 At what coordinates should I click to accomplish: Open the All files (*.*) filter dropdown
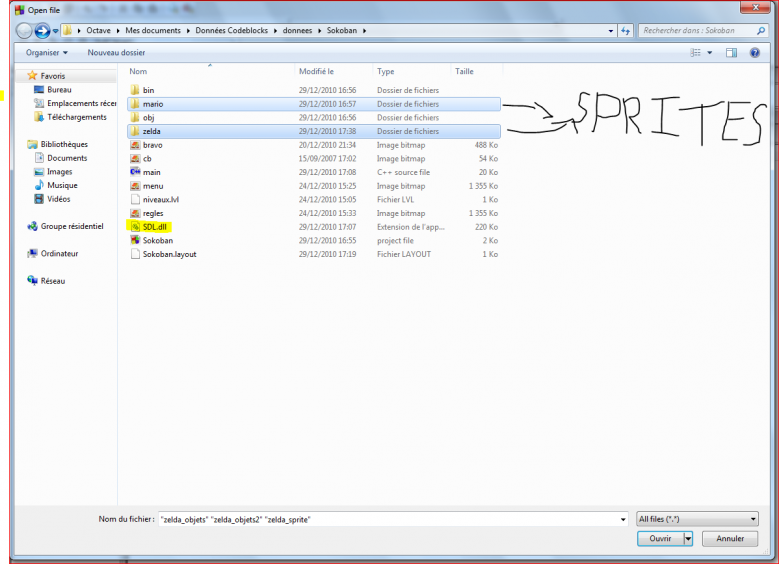697,519
